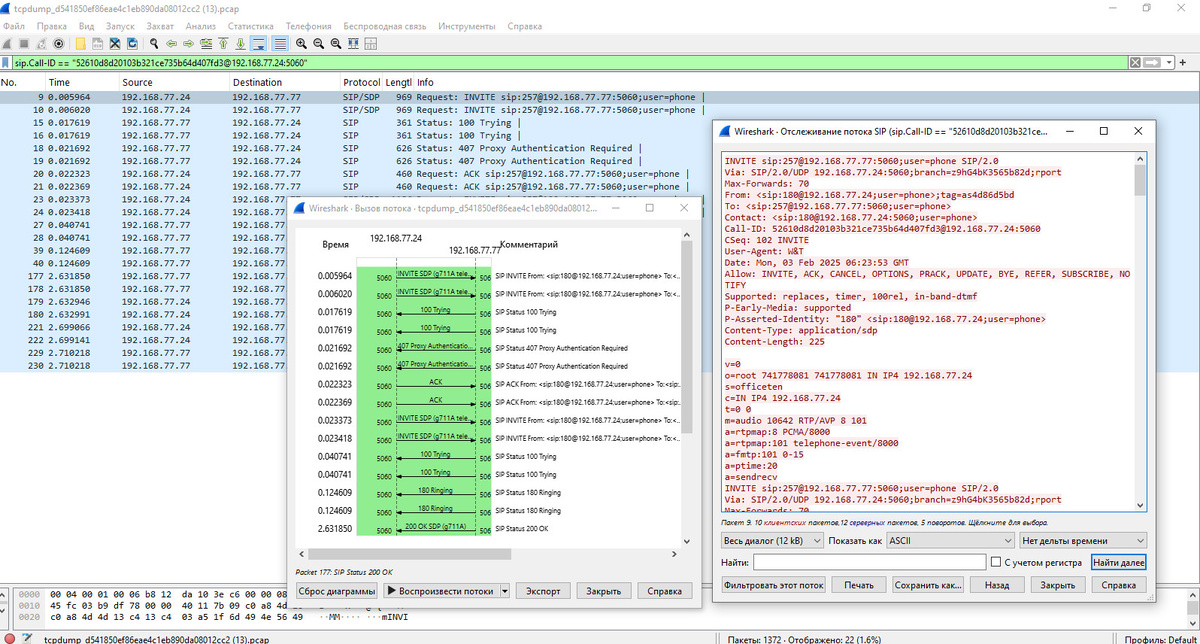This screenshot has width=1200, height=644.
Task: Click the resize columns toolbar icon
Action: pyautogui.click(x=355, y=44)
